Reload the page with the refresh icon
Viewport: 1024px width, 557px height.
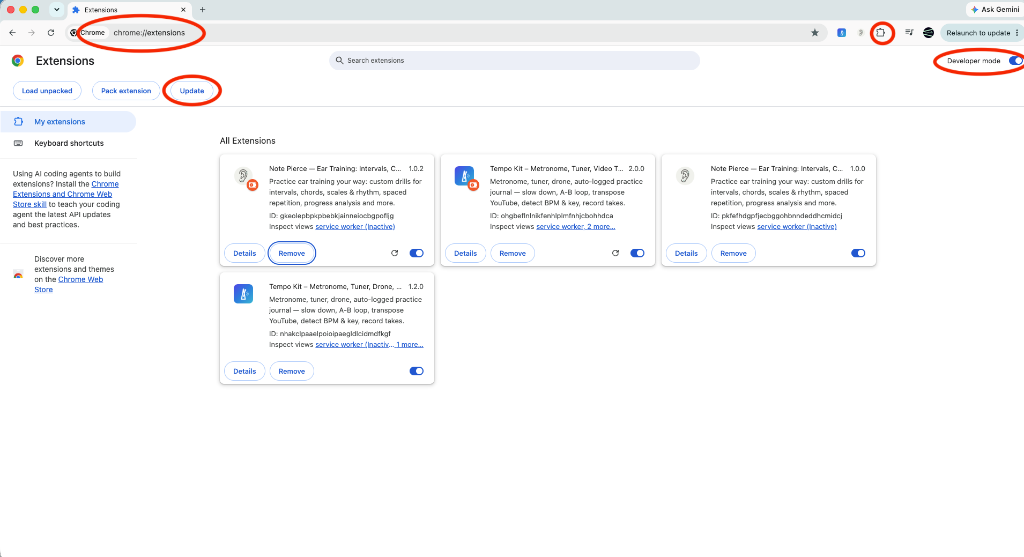51,33
